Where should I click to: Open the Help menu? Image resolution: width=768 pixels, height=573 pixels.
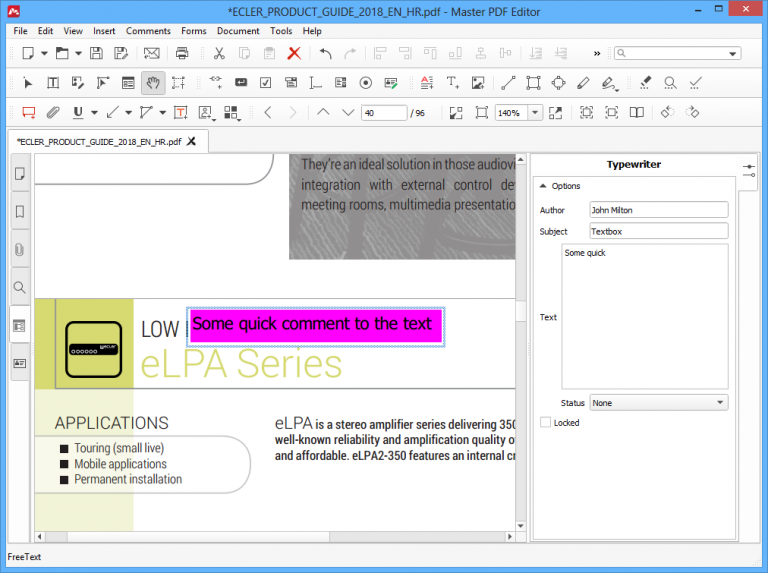click(x=312, y=31)
